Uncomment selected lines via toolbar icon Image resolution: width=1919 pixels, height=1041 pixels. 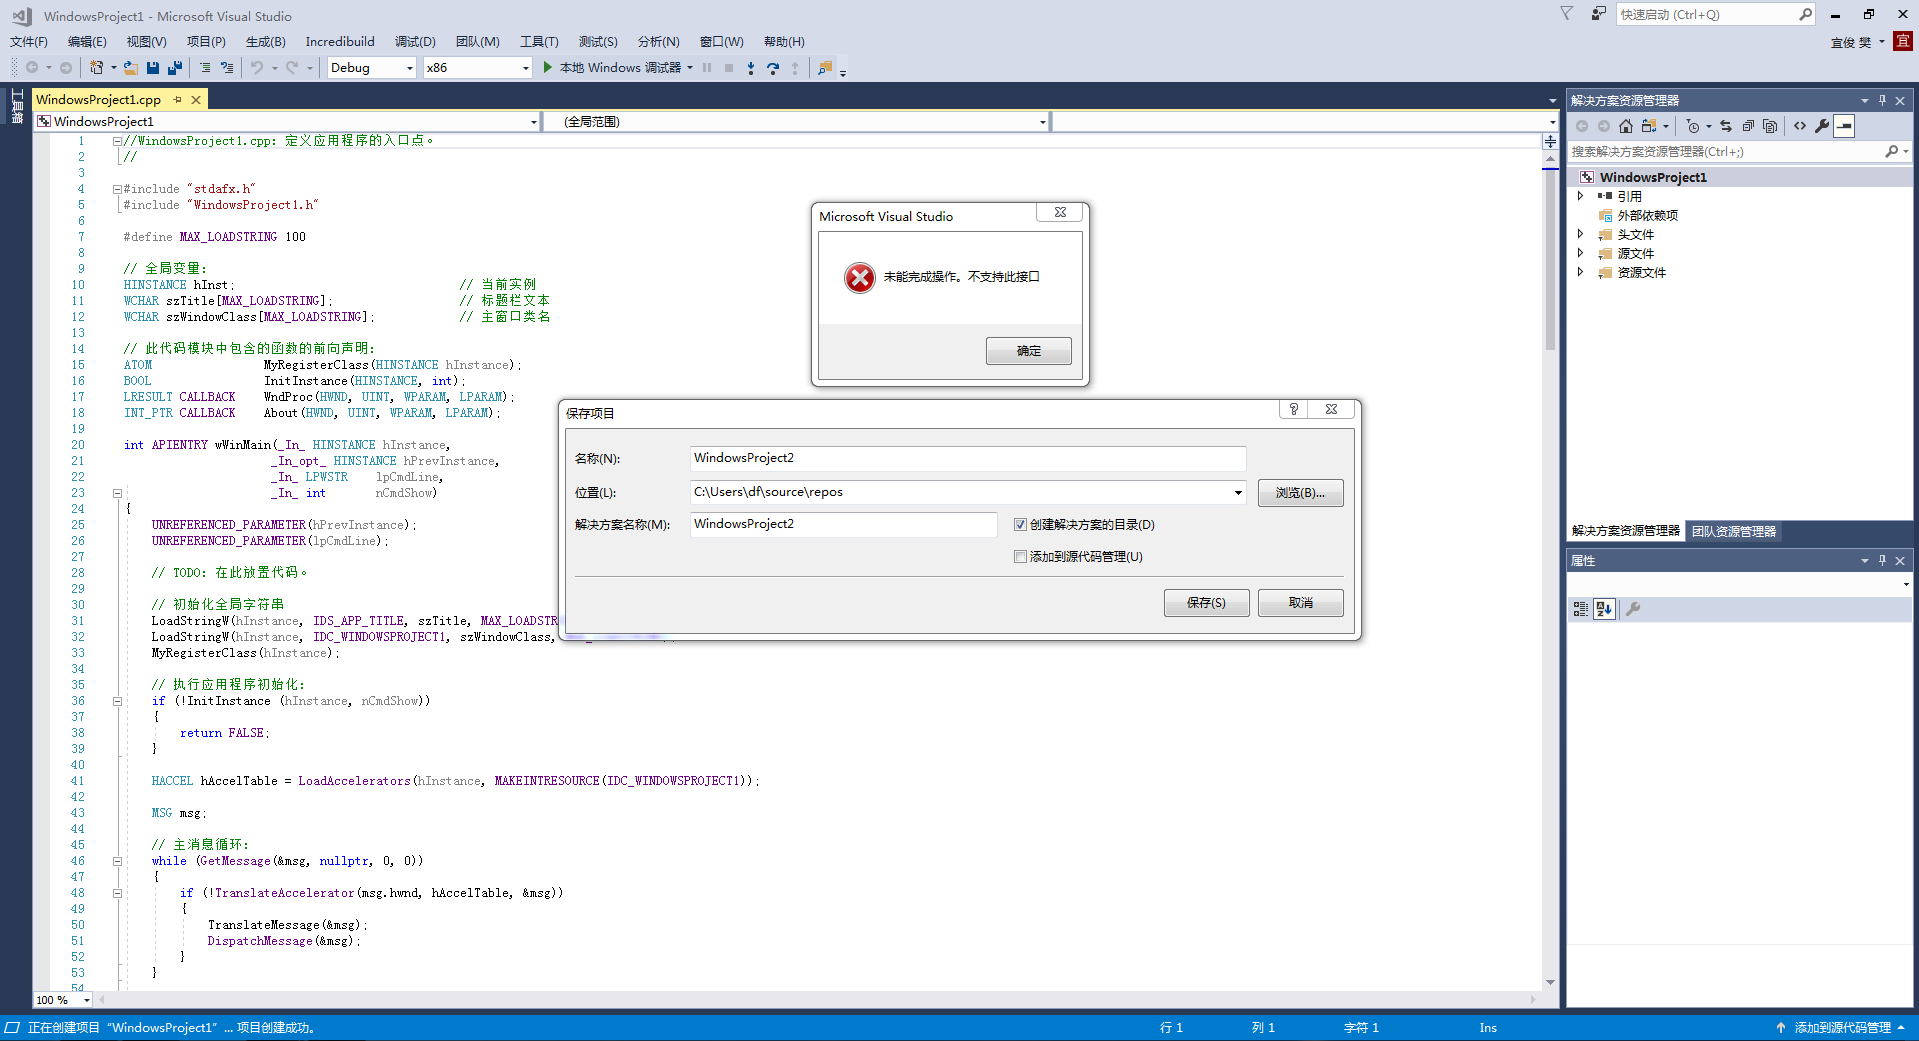[x=227, y=68]
